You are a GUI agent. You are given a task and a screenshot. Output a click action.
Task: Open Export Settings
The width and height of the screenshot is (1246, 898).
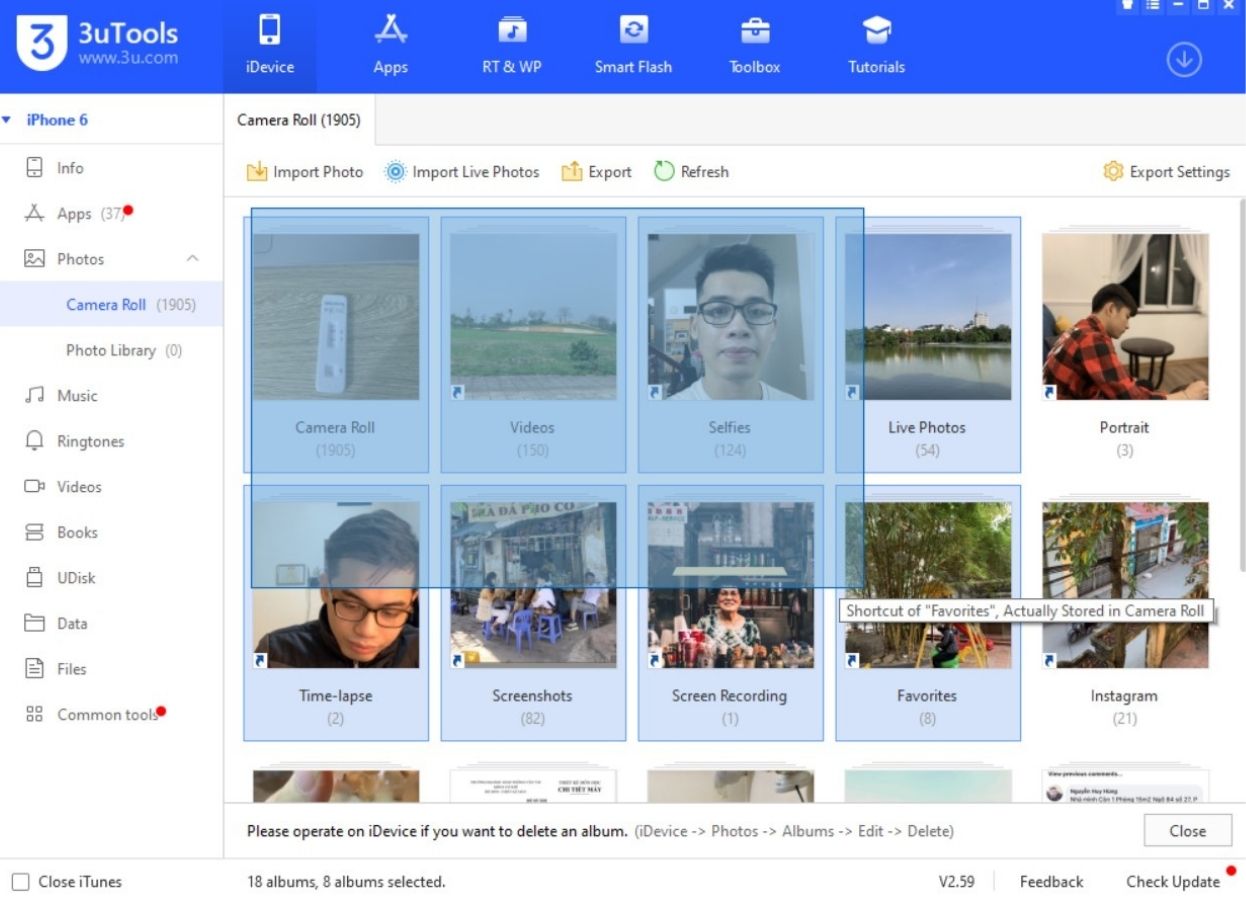[x=1166, y=172]
